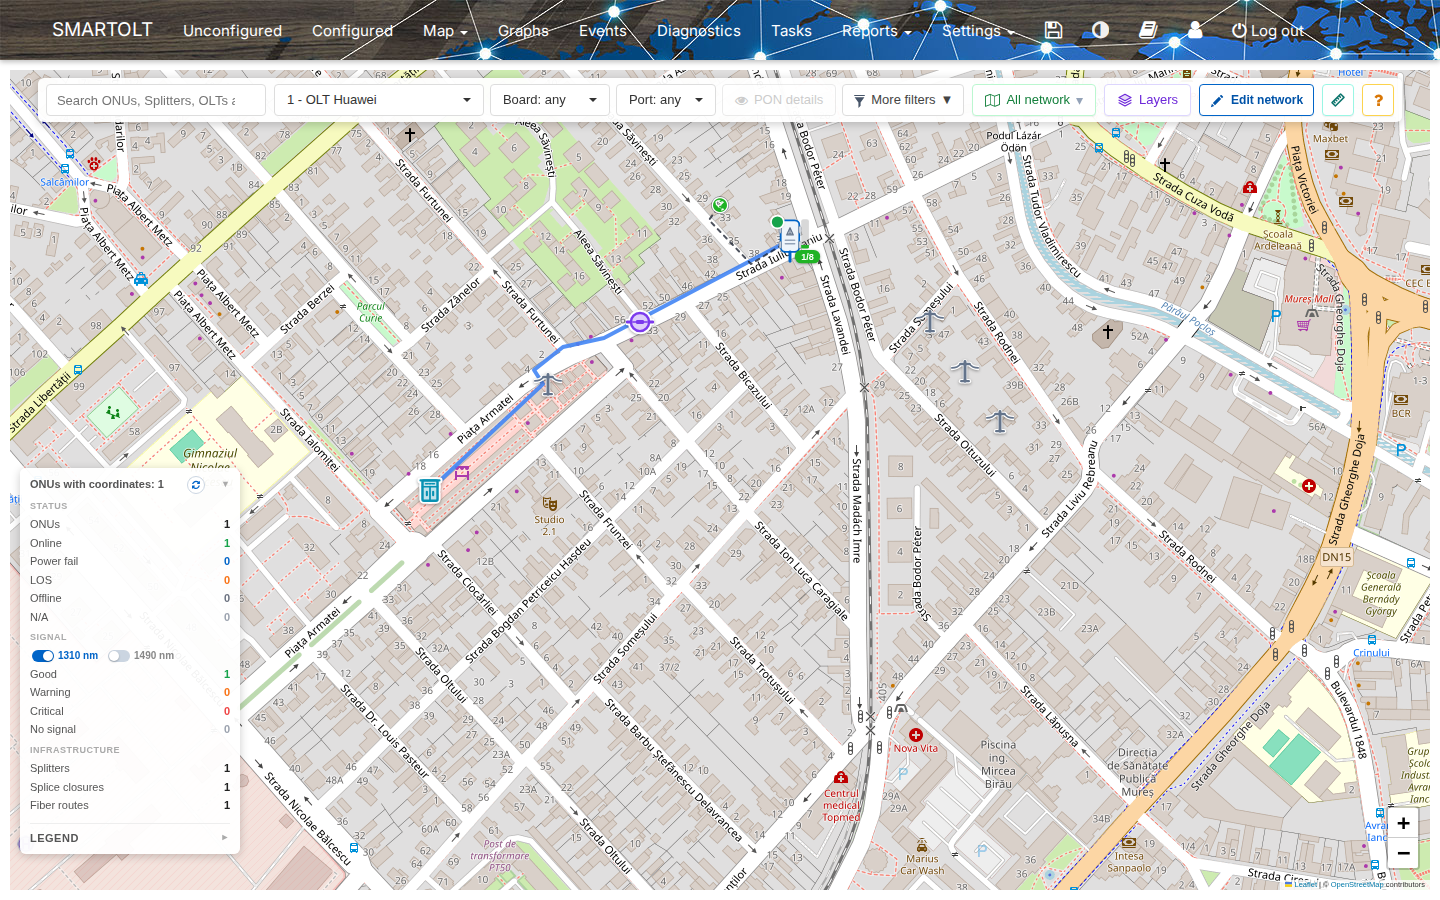1440x900 pixels.
Task: Expand the More filters dropdown
Action: pyautogui.click(x=903, y=100)
